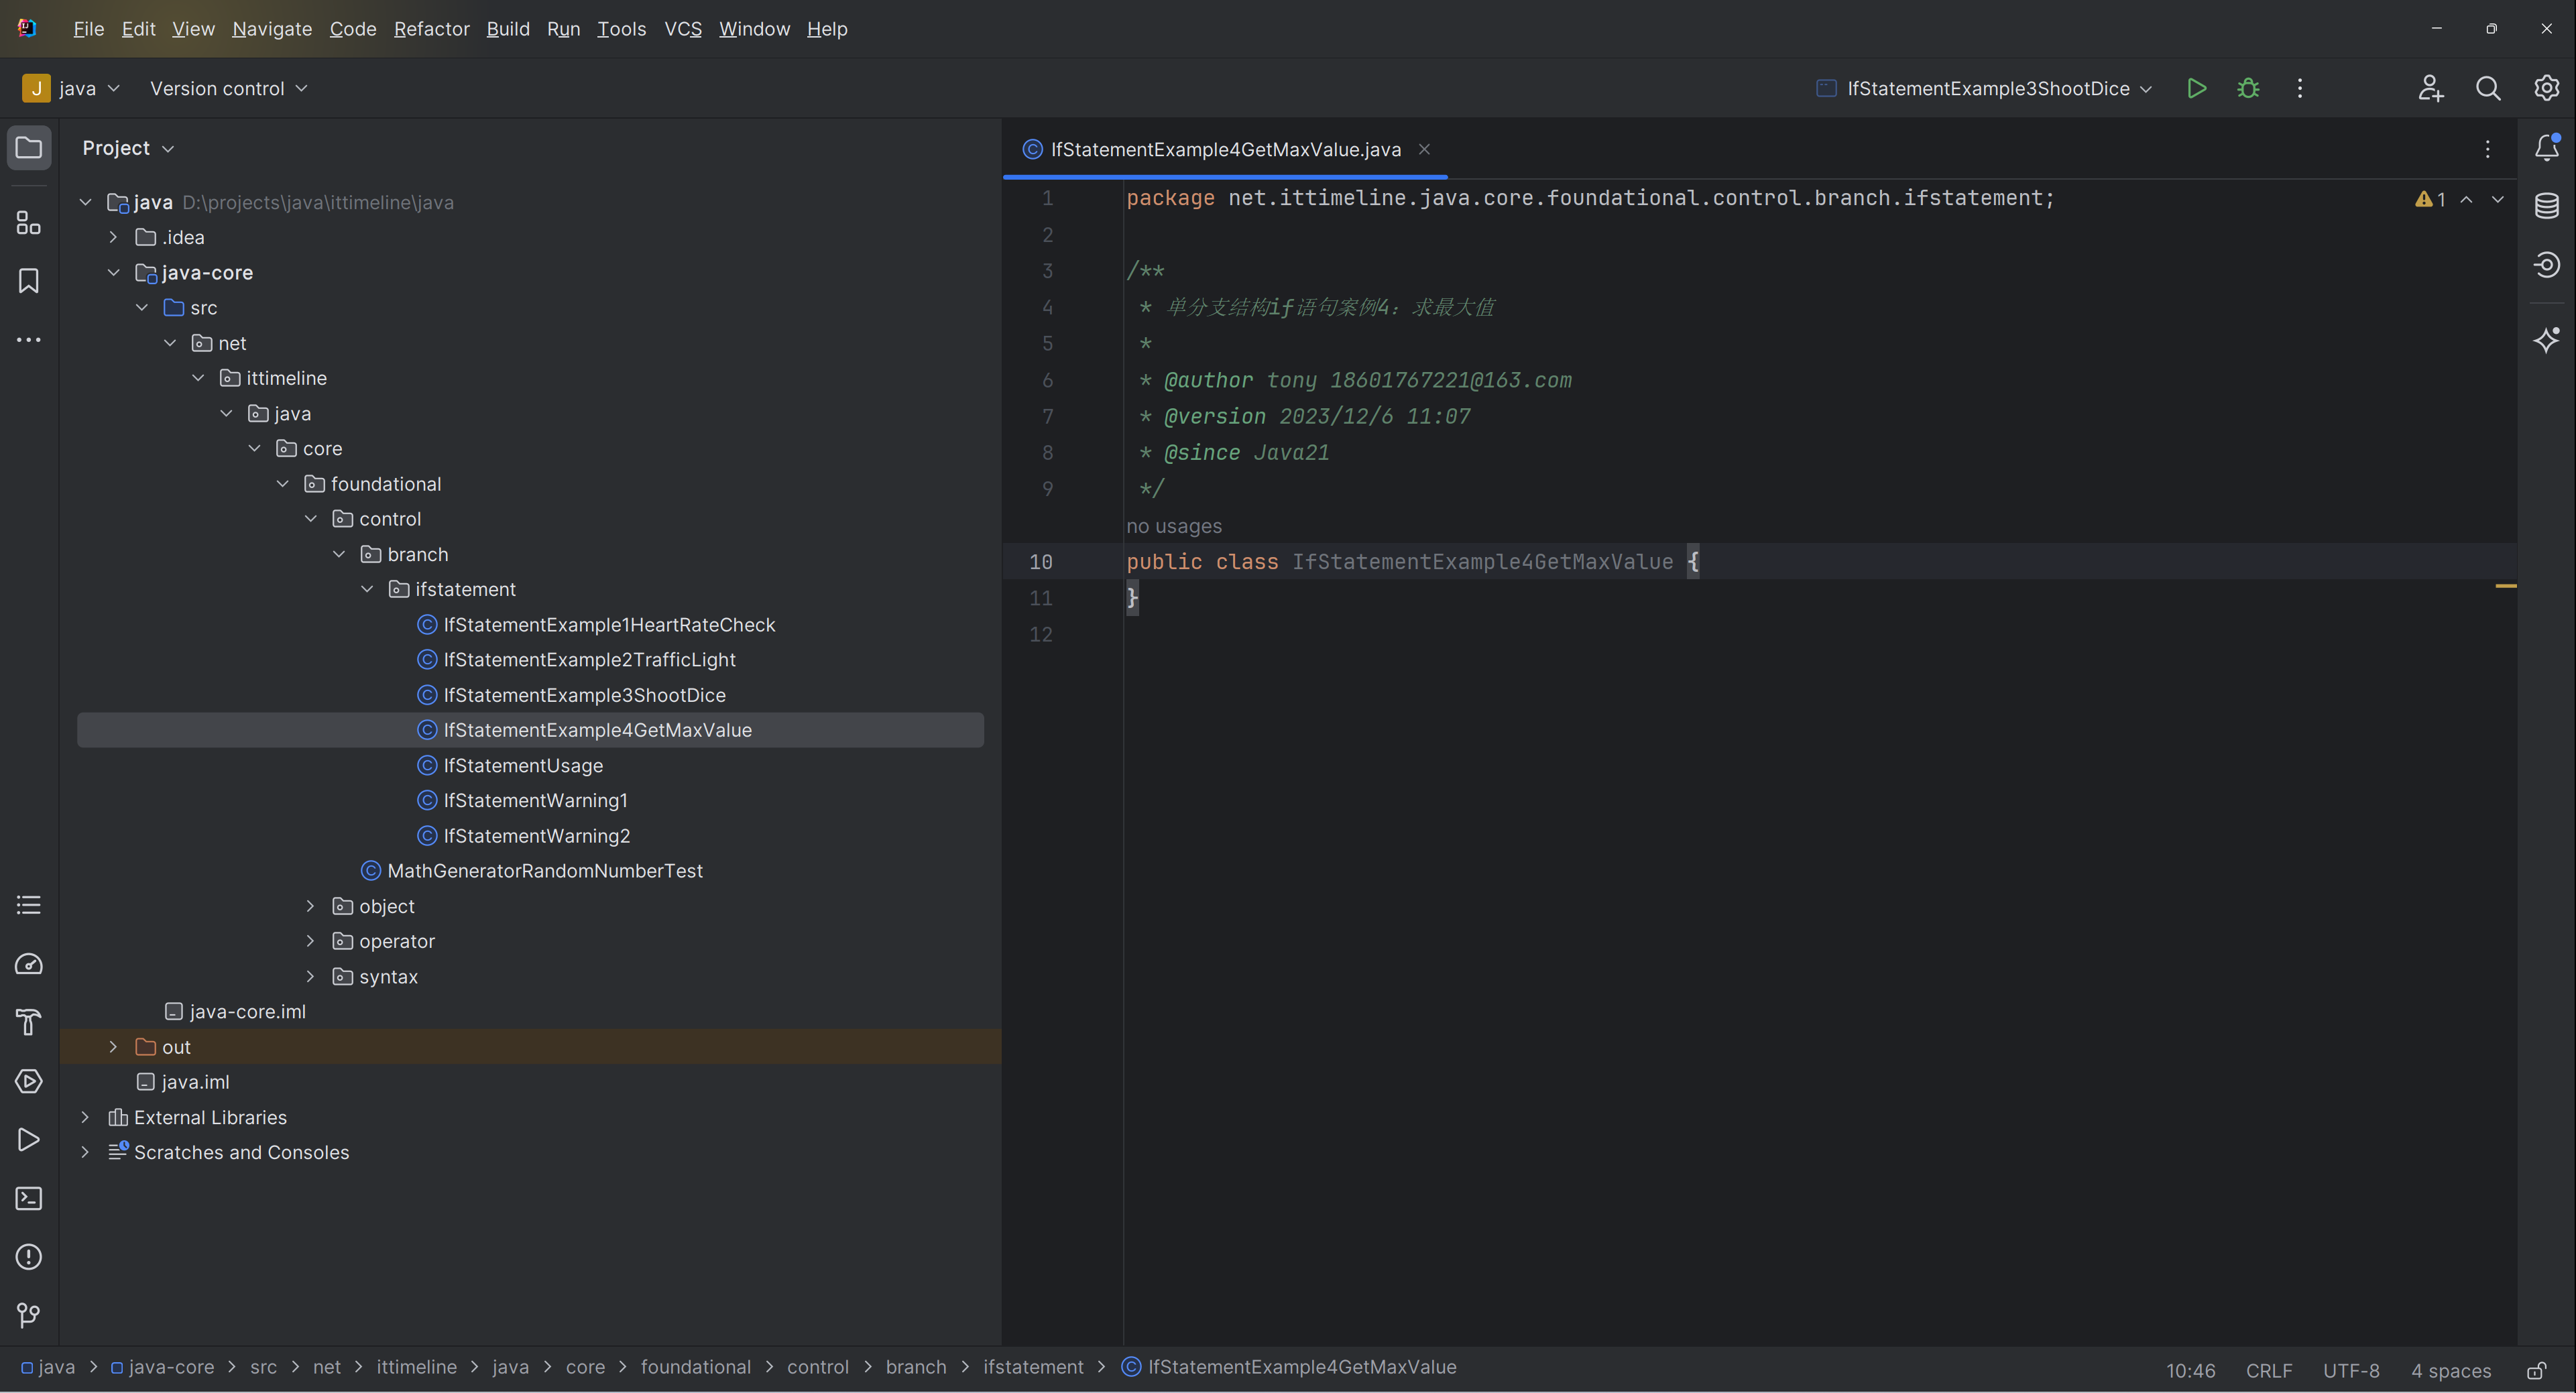This screenshot has height=1393, width=2576.
Task: Open the Notifications bell
Action: tap(2547, 148)
